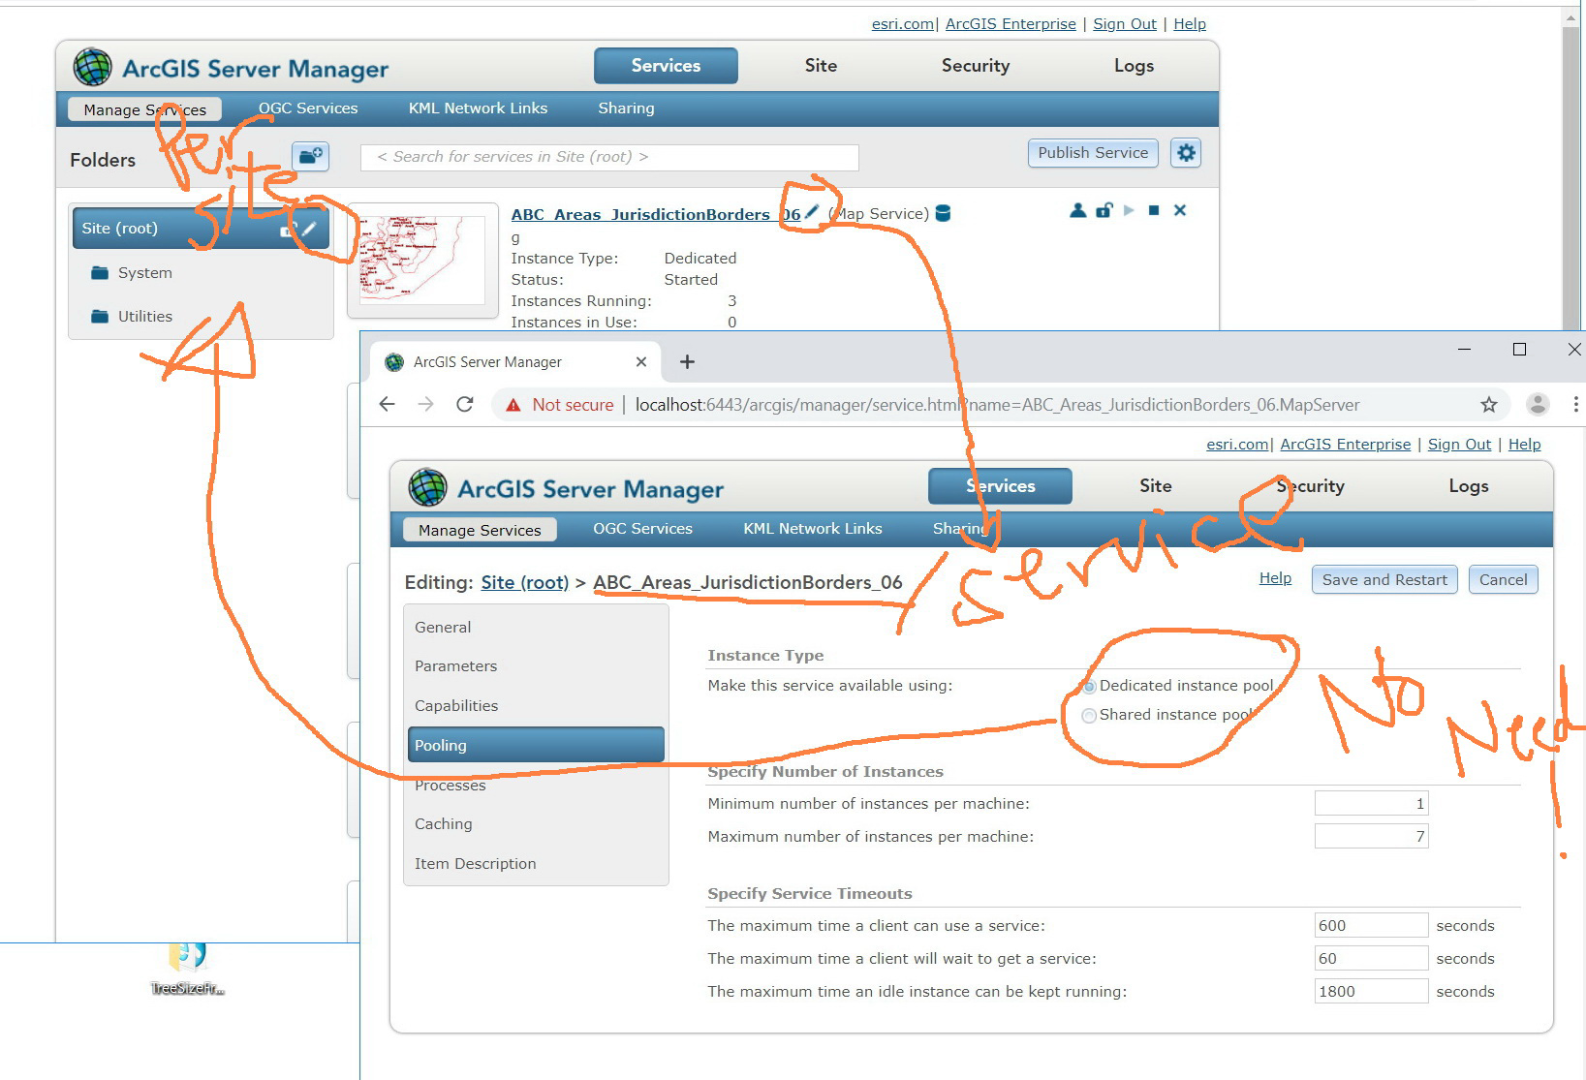Open the Site tab in the front Editing window

point(1155,486)
